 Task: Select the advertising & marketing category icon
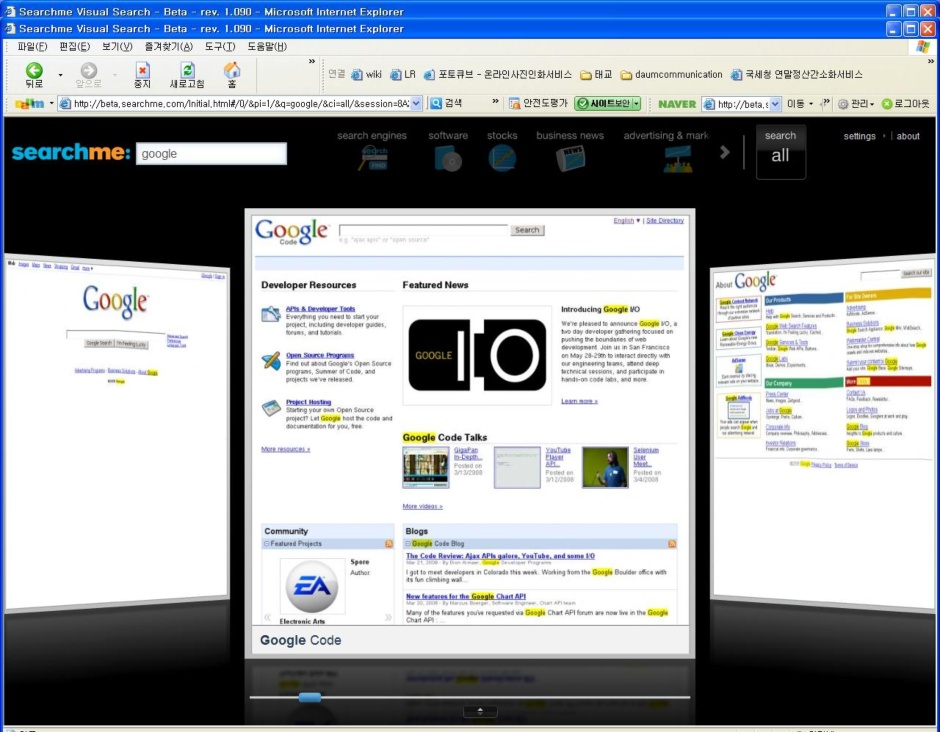pyautogui.click(x=678, y=159)
